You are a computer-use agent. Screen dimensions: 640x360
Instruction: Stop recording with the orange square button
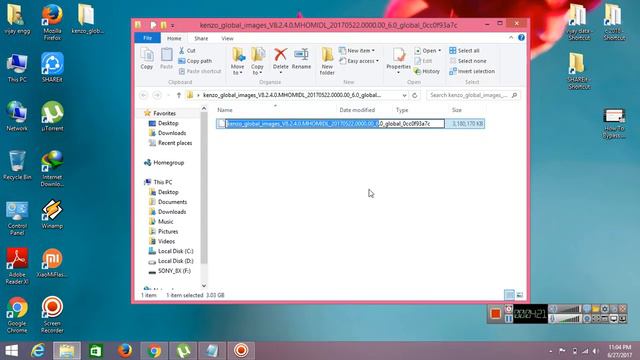click(496, 314)
